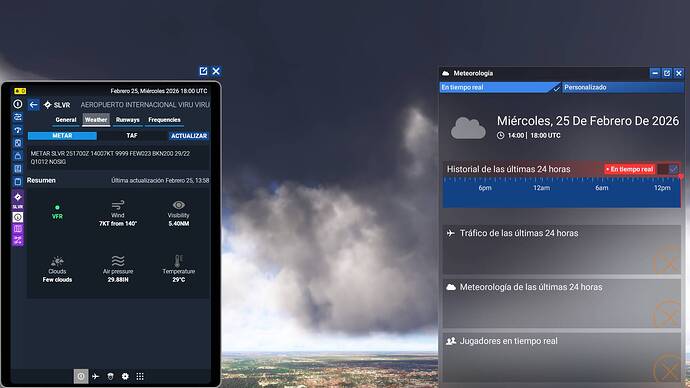Click the 12am mark on the history timeline
This screenshot has width=690, height=388.
pyautogui.click(x=541, y=188)
